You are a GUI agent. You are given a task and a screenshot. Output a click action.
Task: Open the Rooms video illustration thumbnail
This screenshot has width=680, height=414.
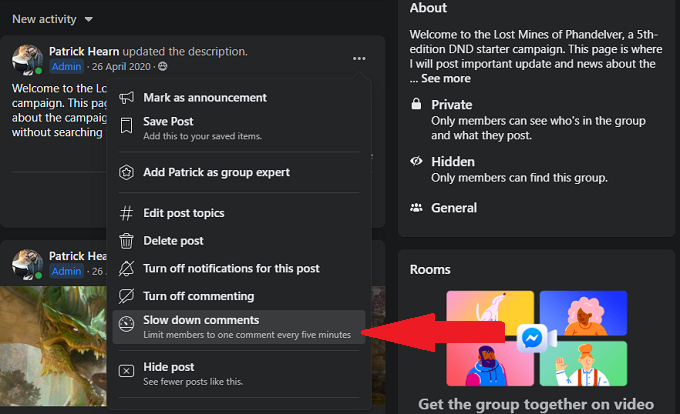(536, 338)
